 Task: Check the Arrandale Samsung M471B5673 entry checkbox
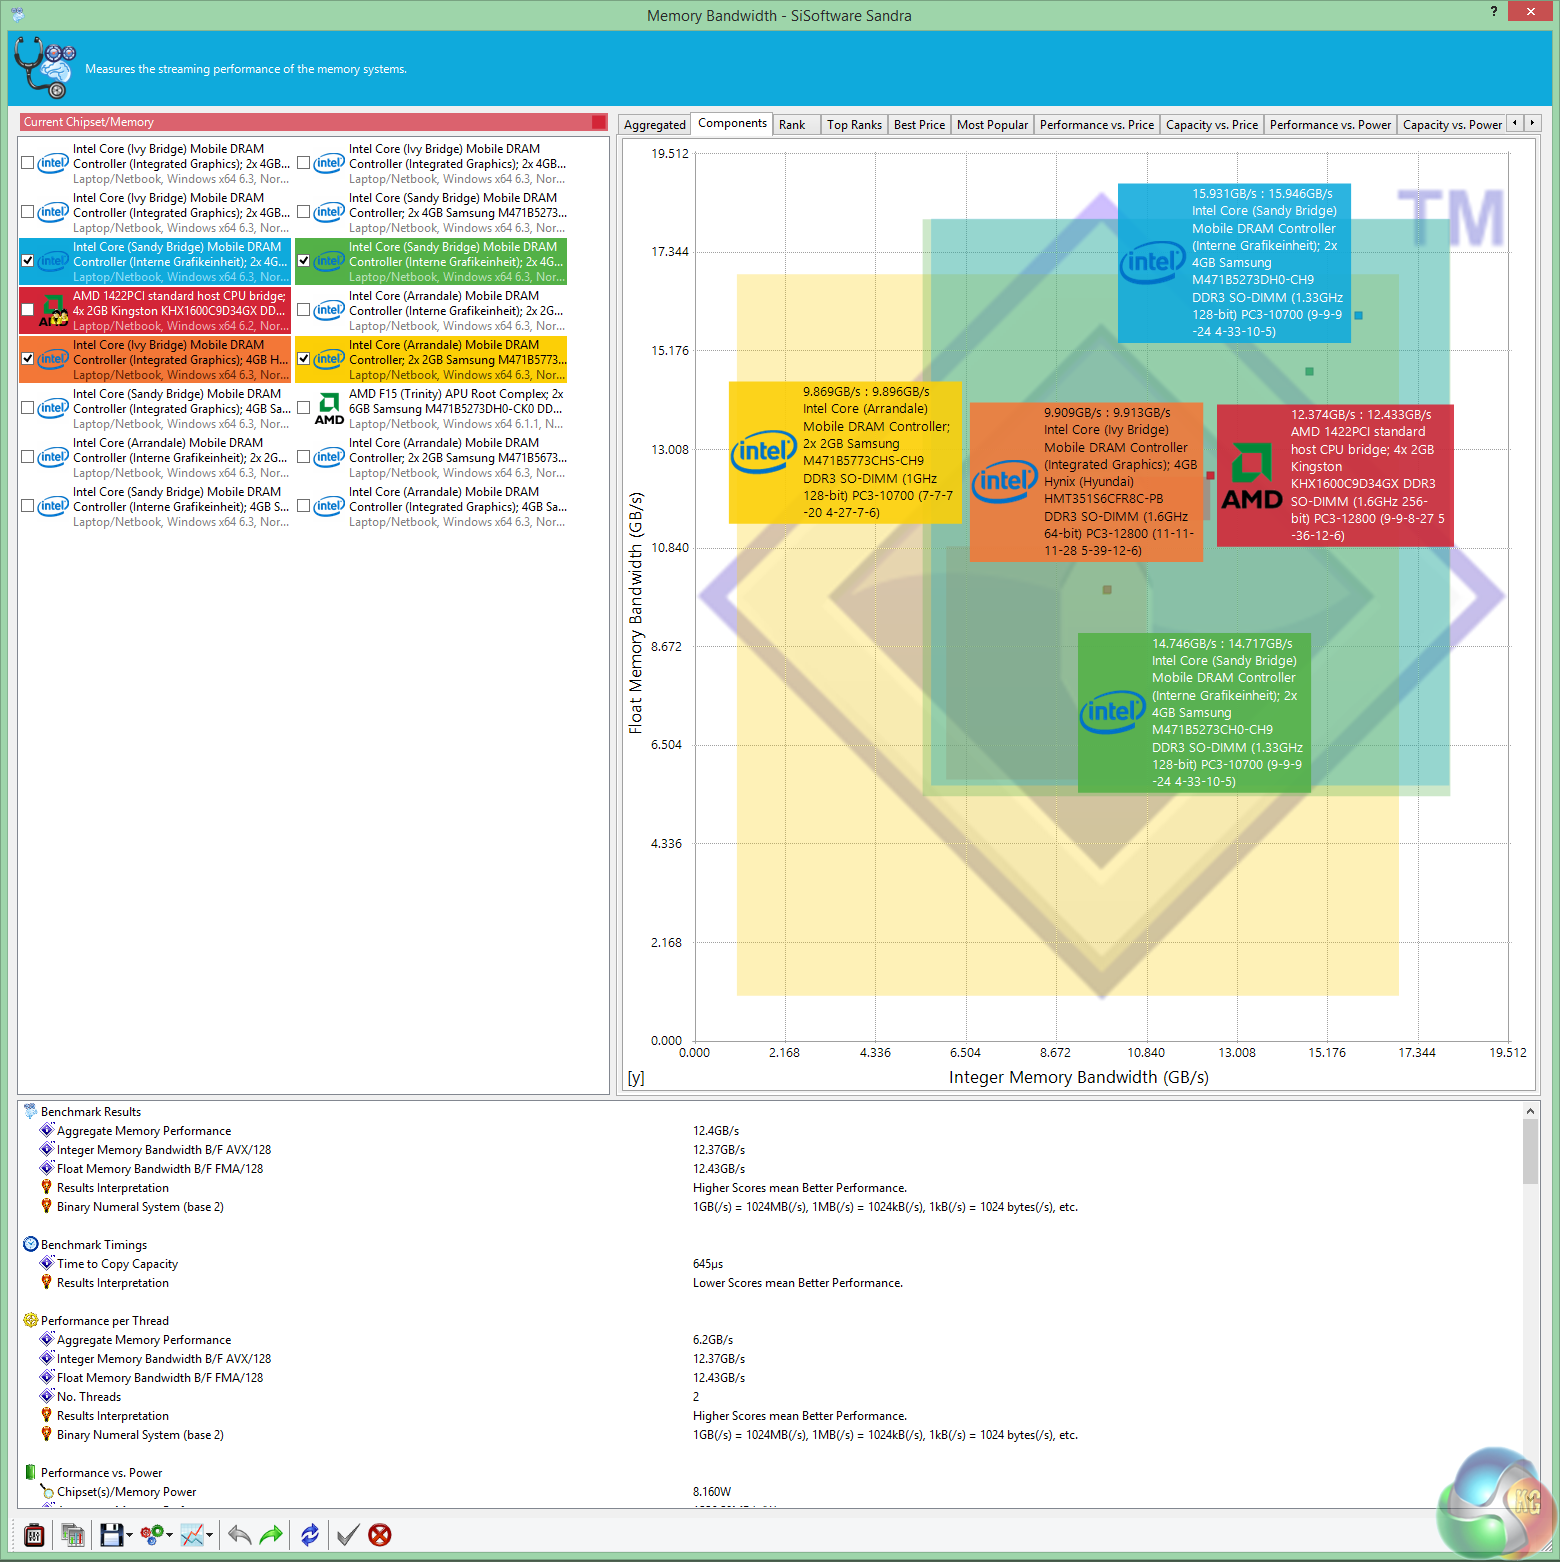click(x=304, y=457)
